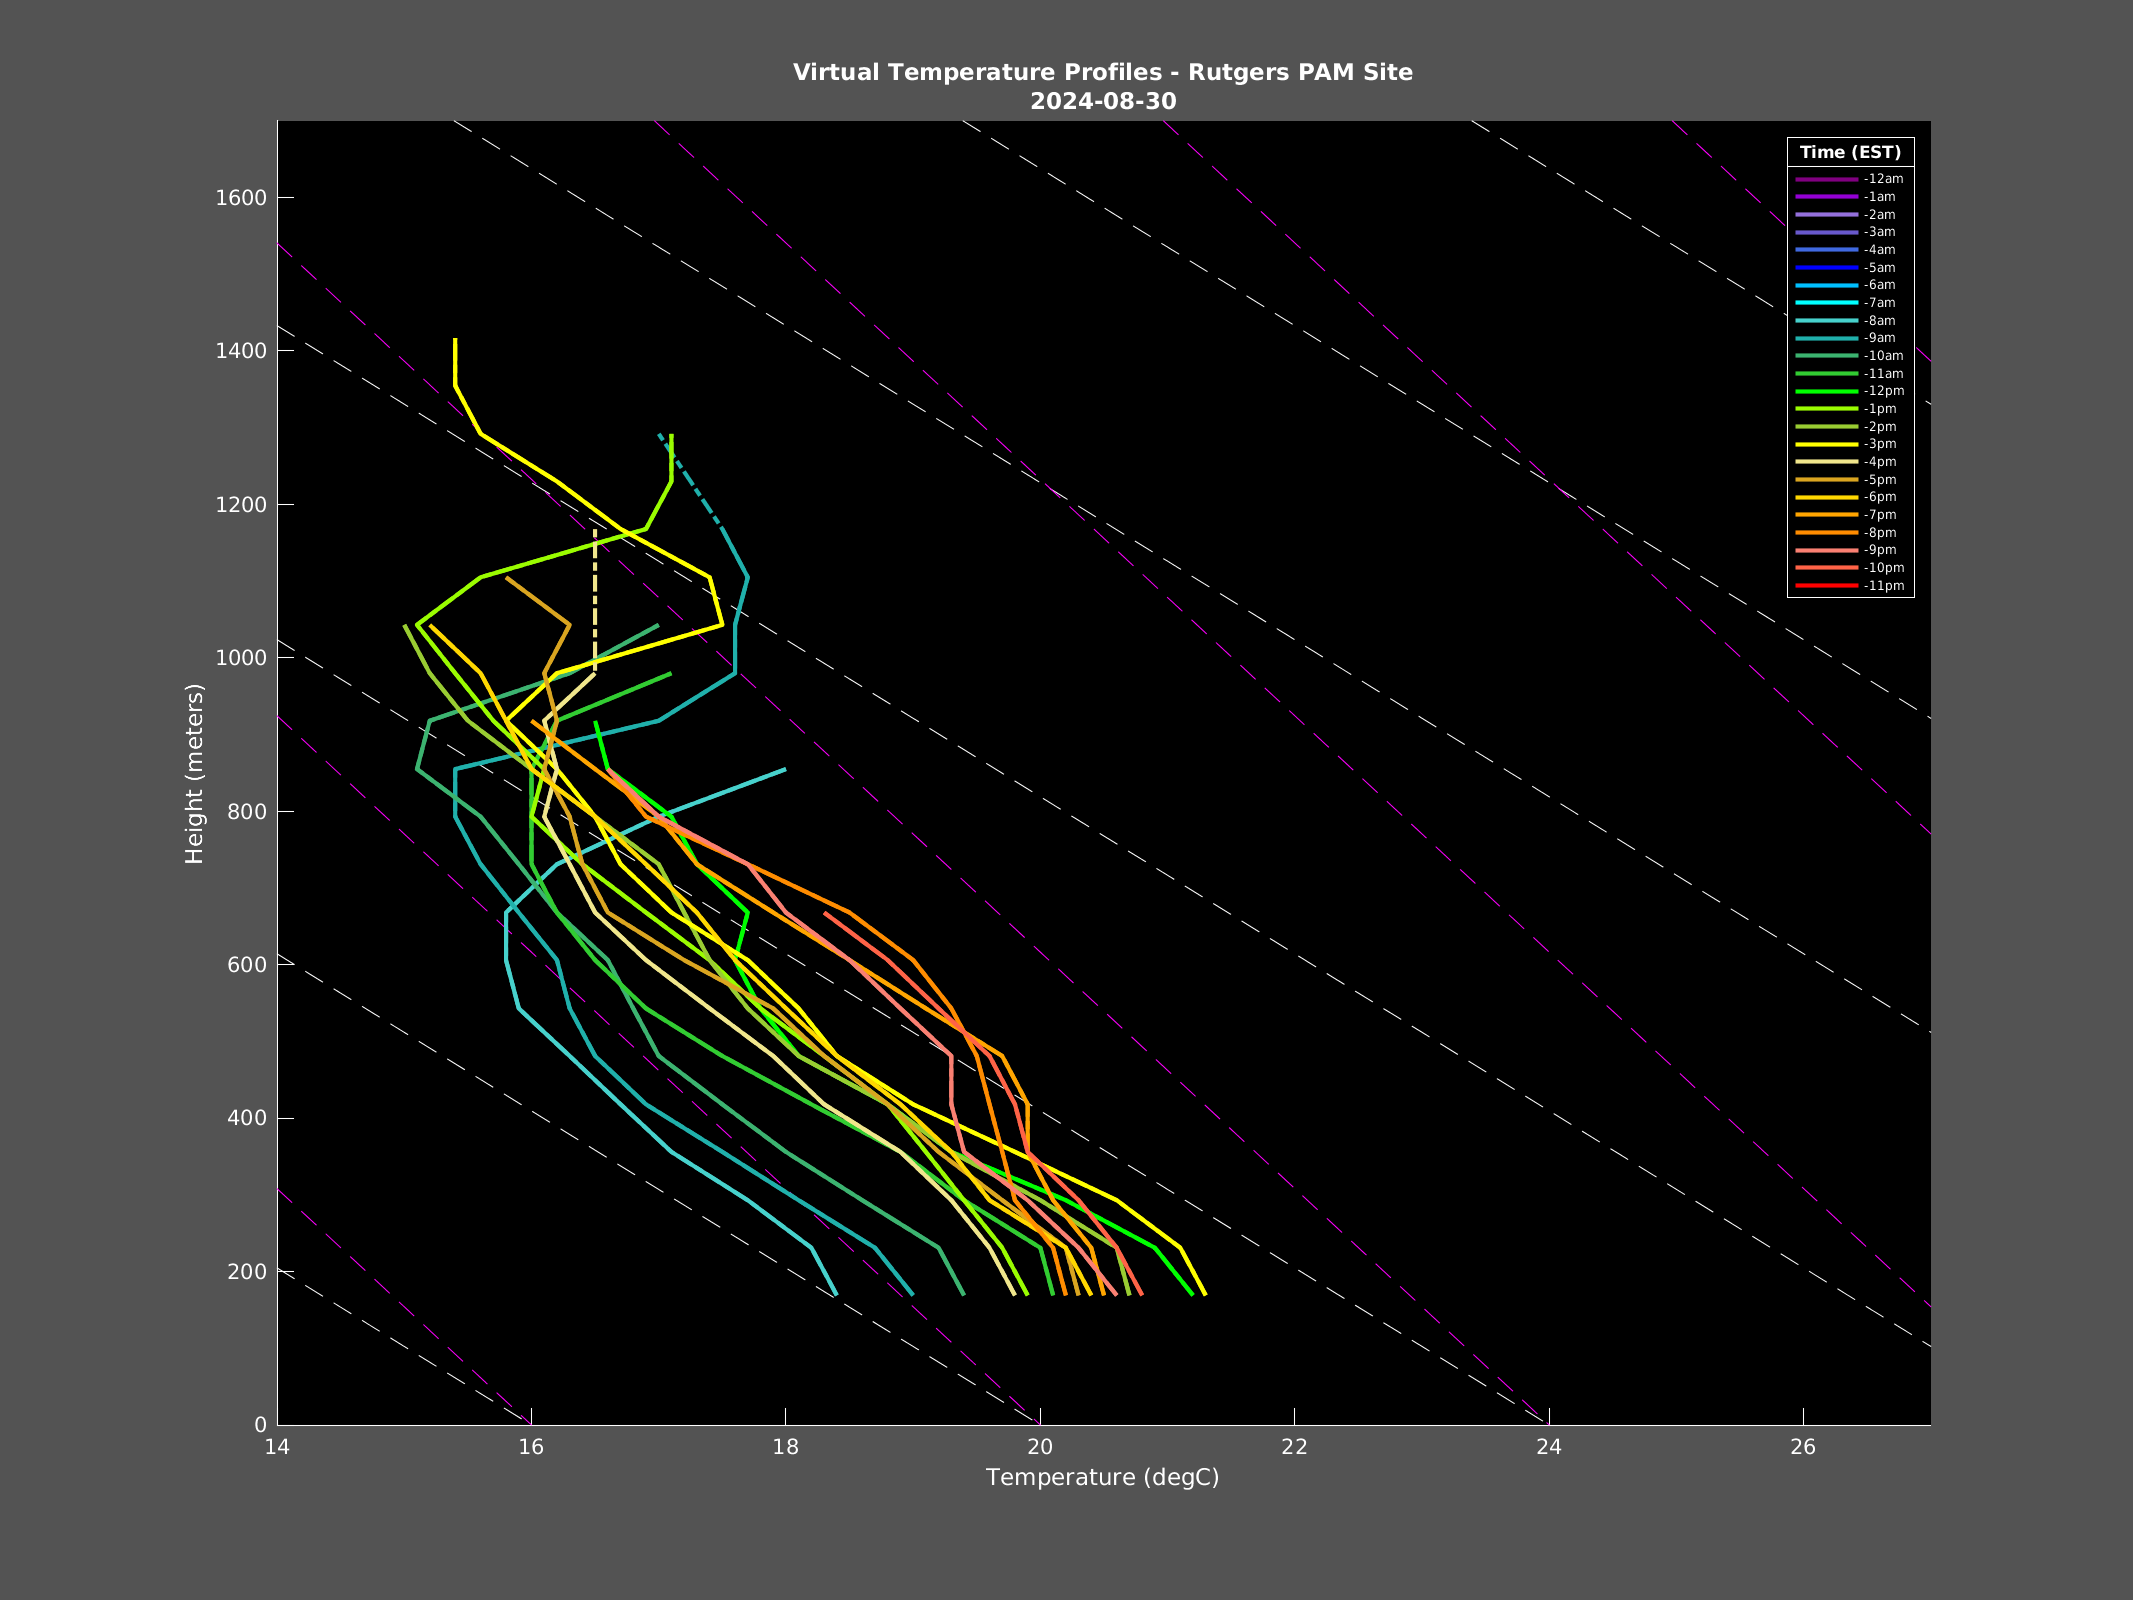Select the '-6pm' legend label
This screenshot has width=2133, height=1600.
1879,497
